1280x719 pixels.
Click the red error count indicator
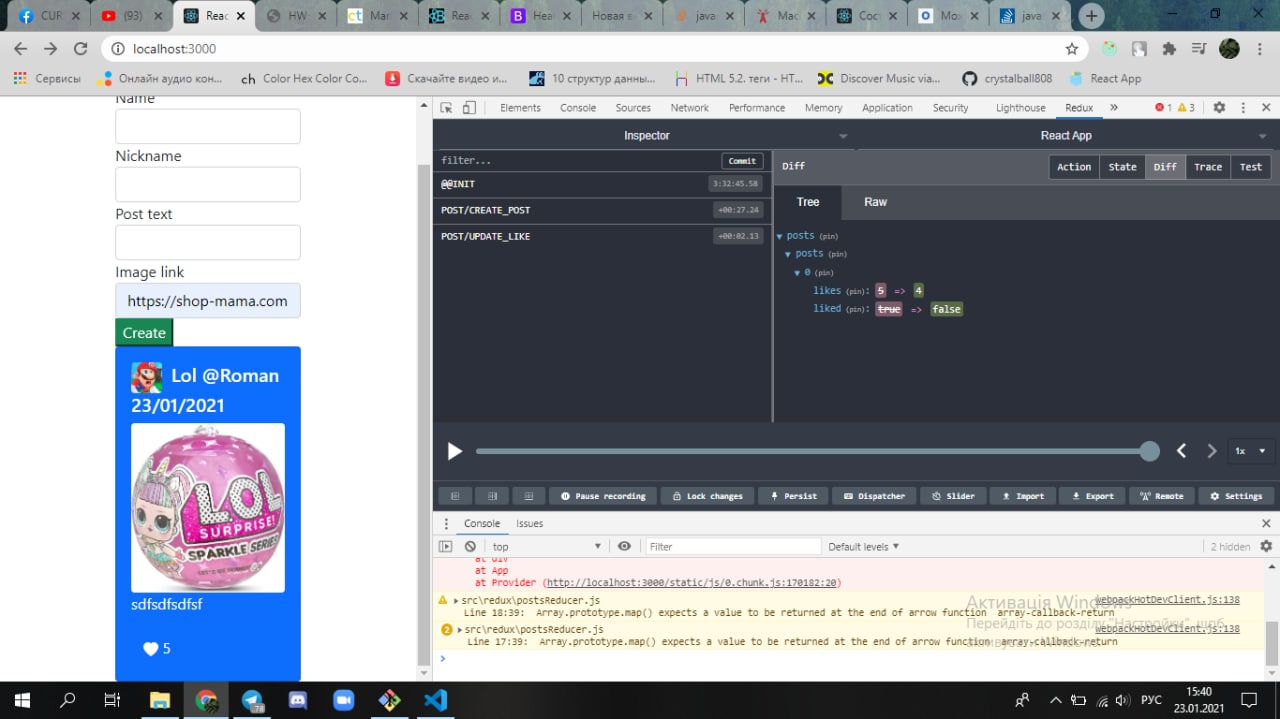1163,108
